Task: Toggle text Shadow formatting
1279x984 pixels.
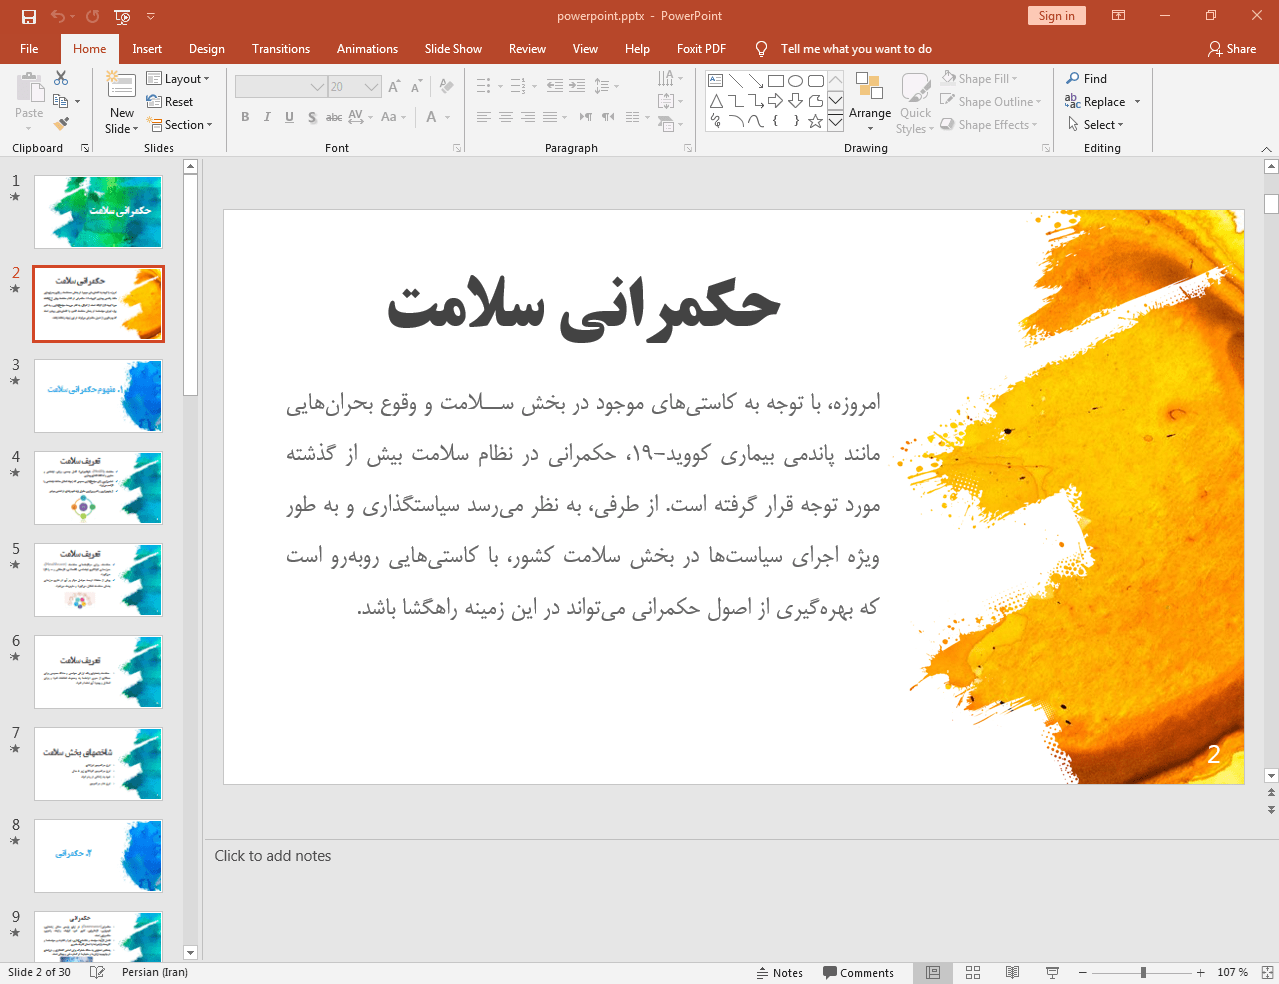Action: tap(312, 117)
